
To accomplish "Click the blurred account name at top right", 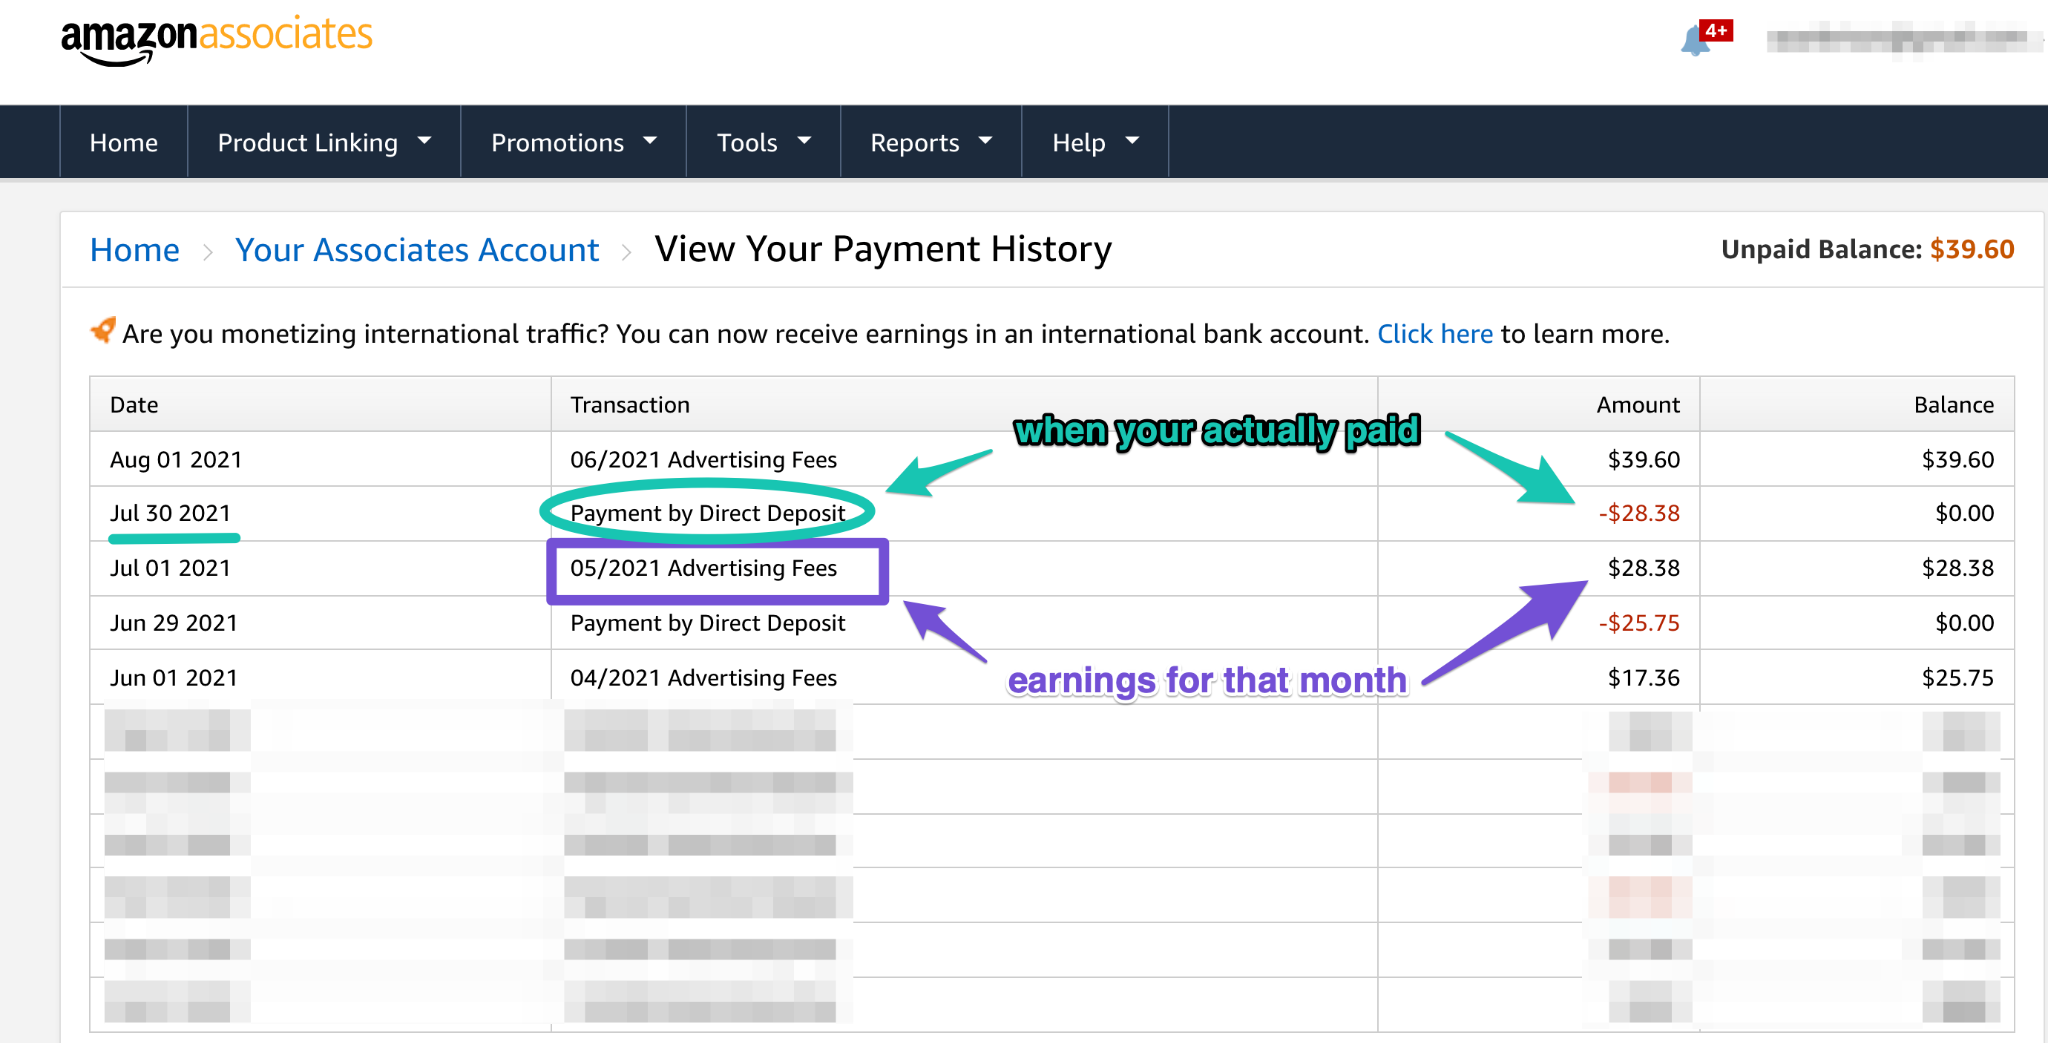I will tap(1904, 41).
